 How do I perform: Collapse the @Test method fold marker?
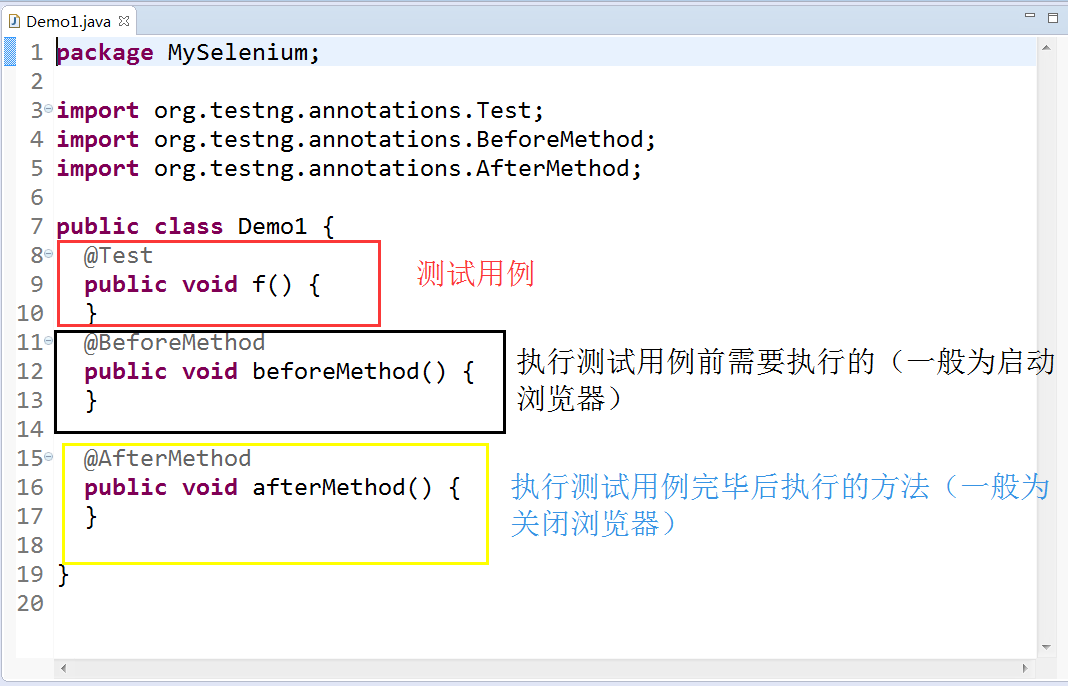(x=48, y=254)
